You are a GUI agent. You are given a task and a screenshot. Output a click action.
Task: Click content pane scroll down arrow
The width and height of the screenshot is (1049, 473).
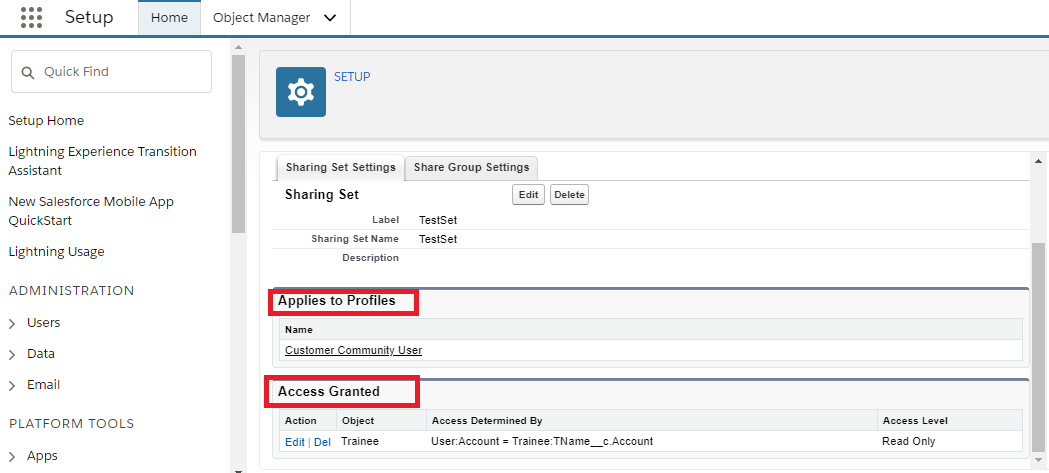pos(1038,462)
